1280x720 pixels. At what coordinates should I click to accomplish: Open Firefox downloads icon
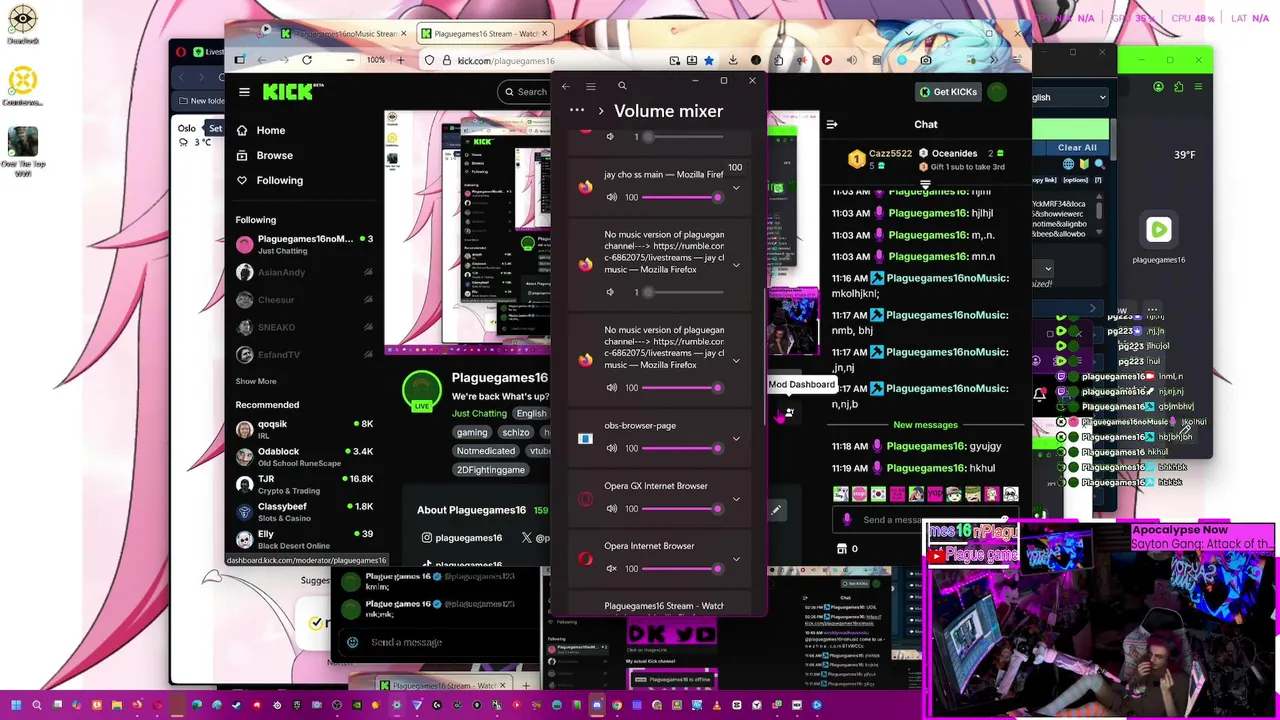pyautogui.click(x=733, y=60)
